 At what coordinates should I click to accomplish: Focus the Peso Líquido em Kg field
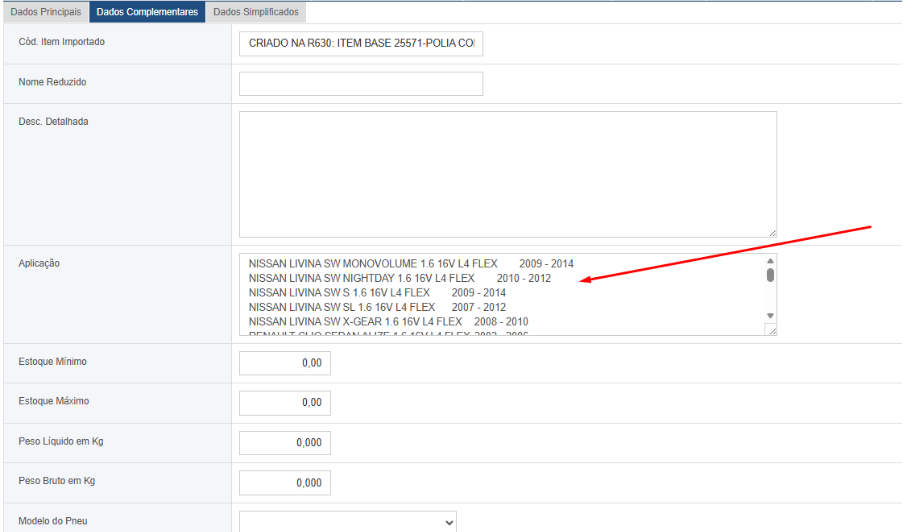285,443
